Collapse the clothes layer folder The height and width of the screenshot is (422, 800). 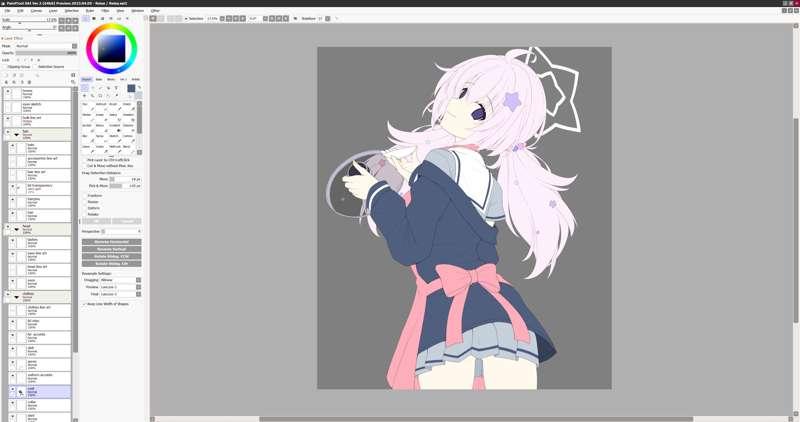coord(16,296)
